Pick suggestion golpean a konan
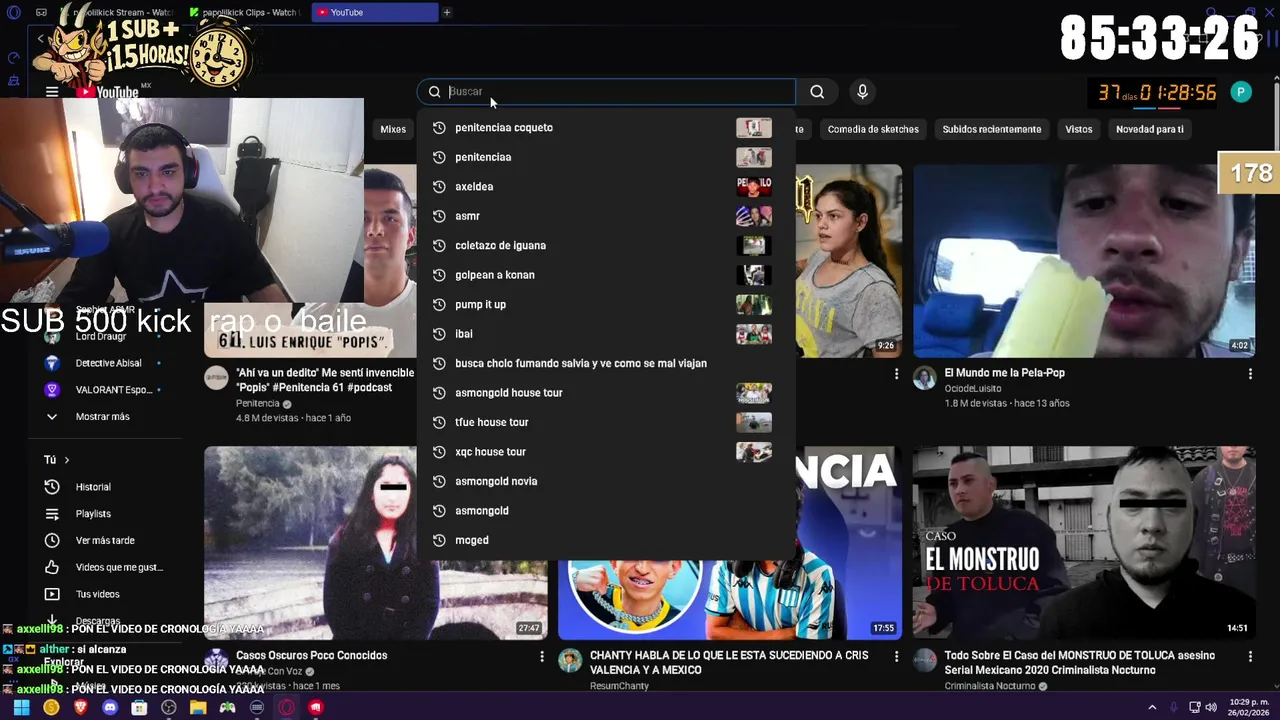The image size is (1280, 720). point(606,275)
